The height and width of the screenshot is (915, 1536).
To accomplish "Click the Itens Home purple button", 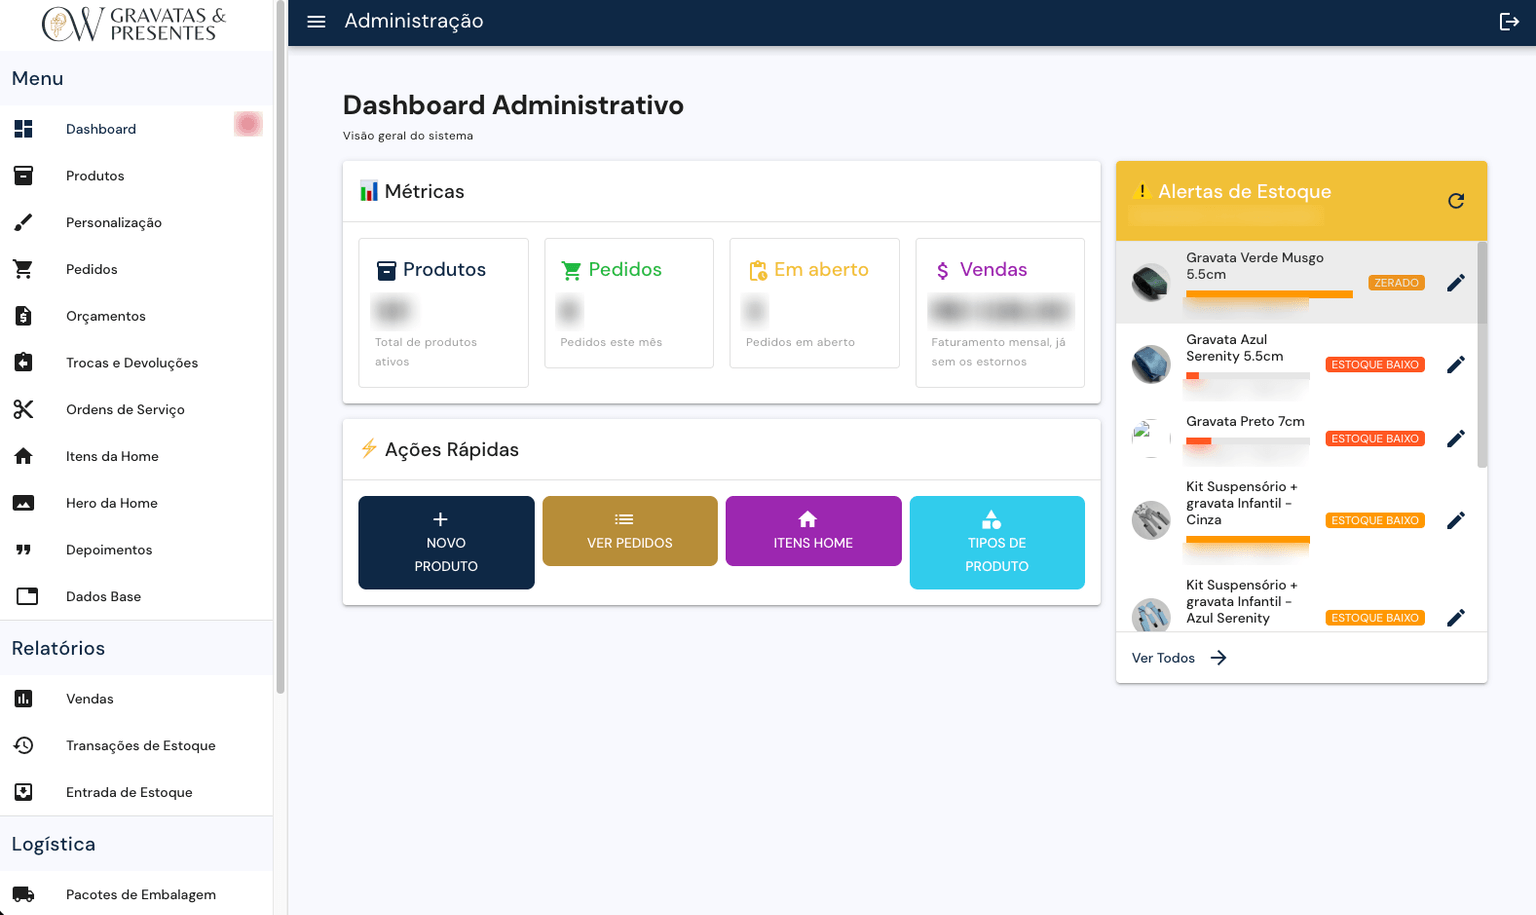I will click(x=813, y=531).
